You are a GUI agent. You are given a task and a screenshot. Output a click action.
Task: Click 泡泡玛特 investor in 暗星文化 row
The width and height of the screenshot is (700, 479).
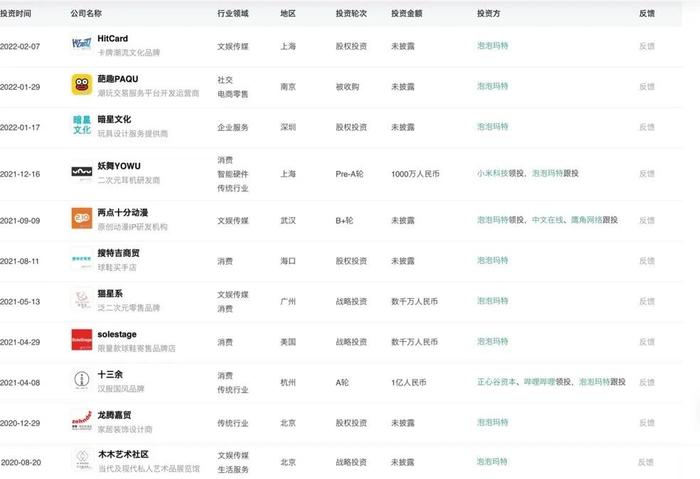(492, 127)
